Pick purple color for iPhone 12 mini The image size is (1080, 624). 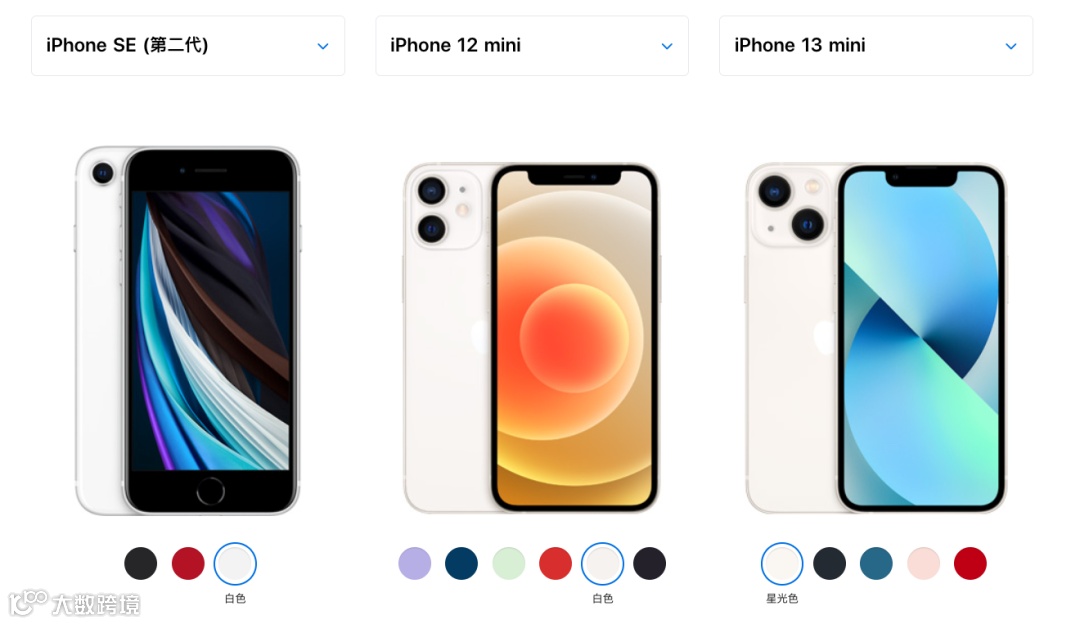[x=415, y=563]
